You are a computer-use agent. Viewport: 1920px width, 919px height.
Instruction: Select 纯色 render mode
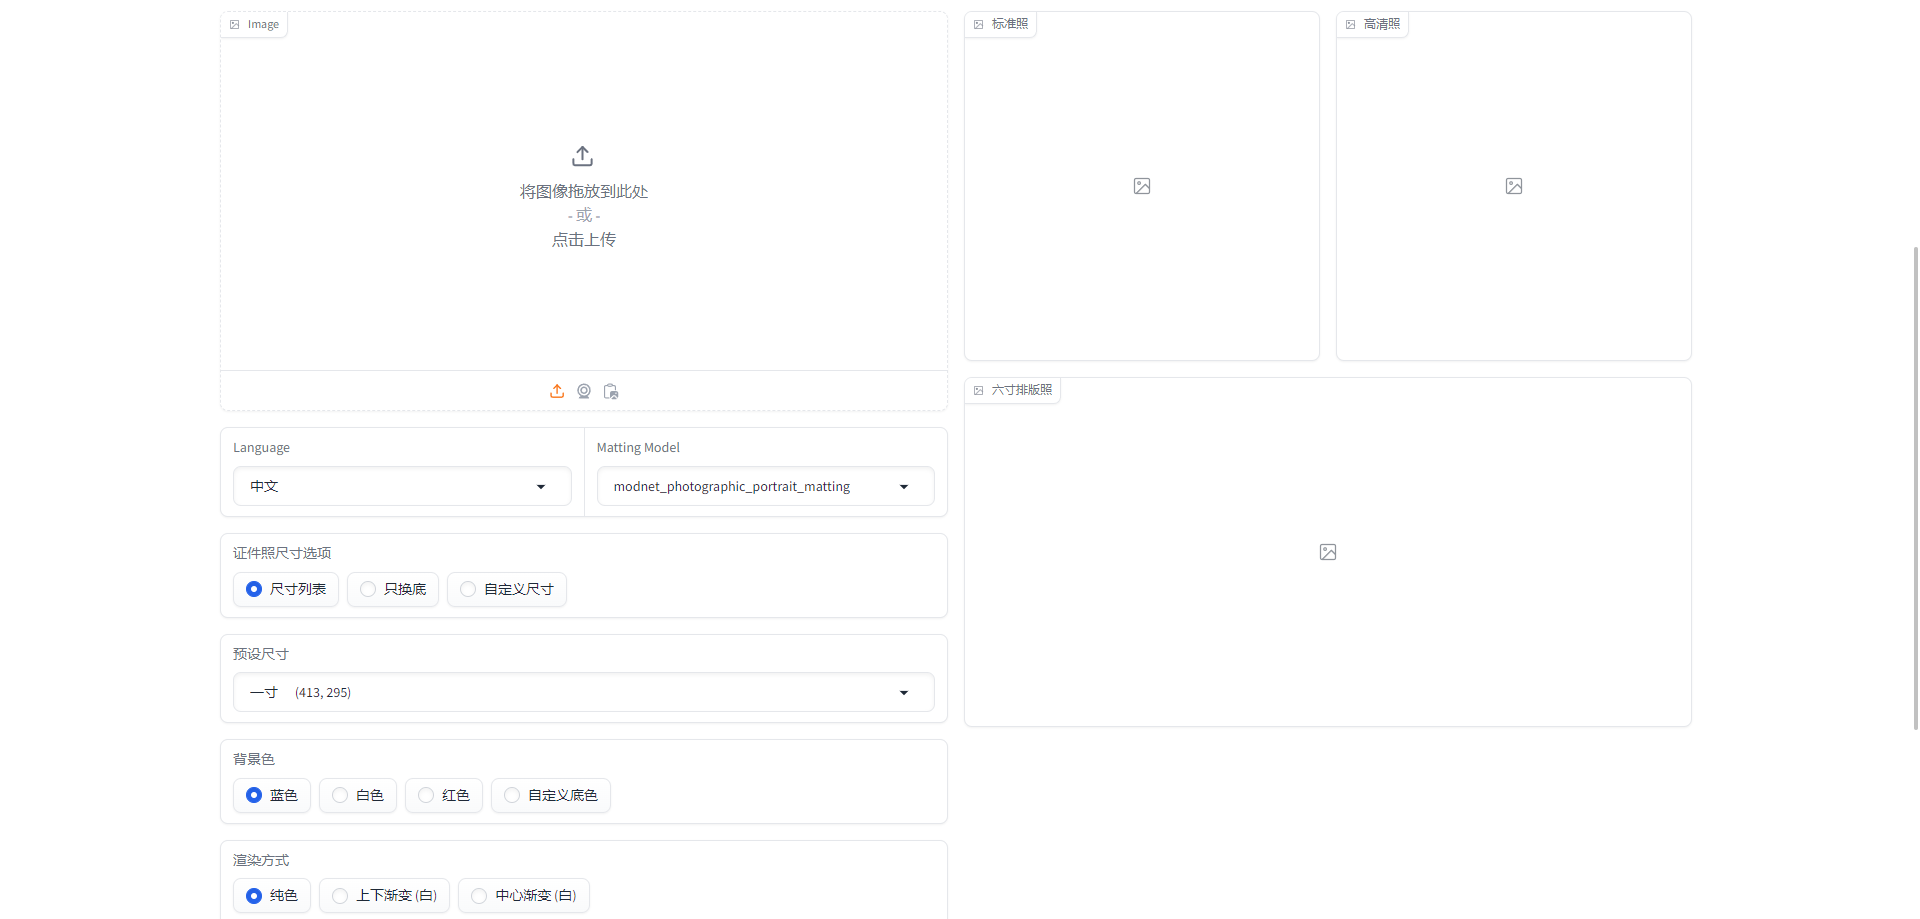tap(272, 895)
